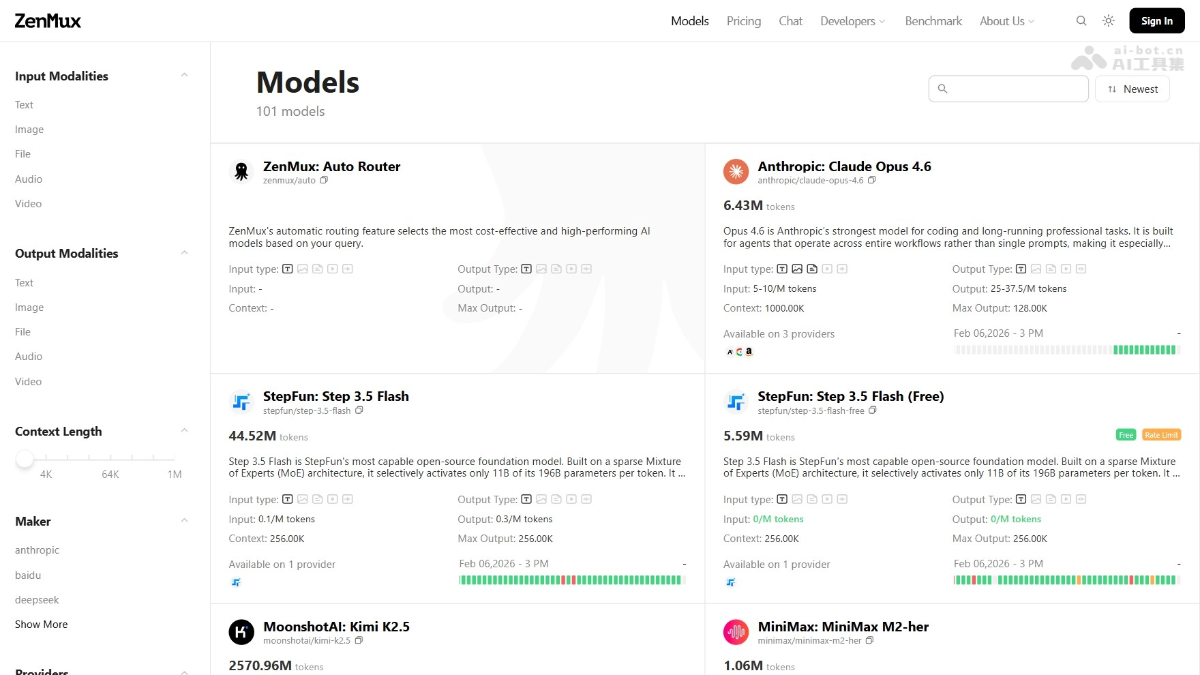The height and width of the screenshot is (675, 1200).
Task: Copy the stepfun/step-3.5-flash-free model ID
Action: pos(873,411)
